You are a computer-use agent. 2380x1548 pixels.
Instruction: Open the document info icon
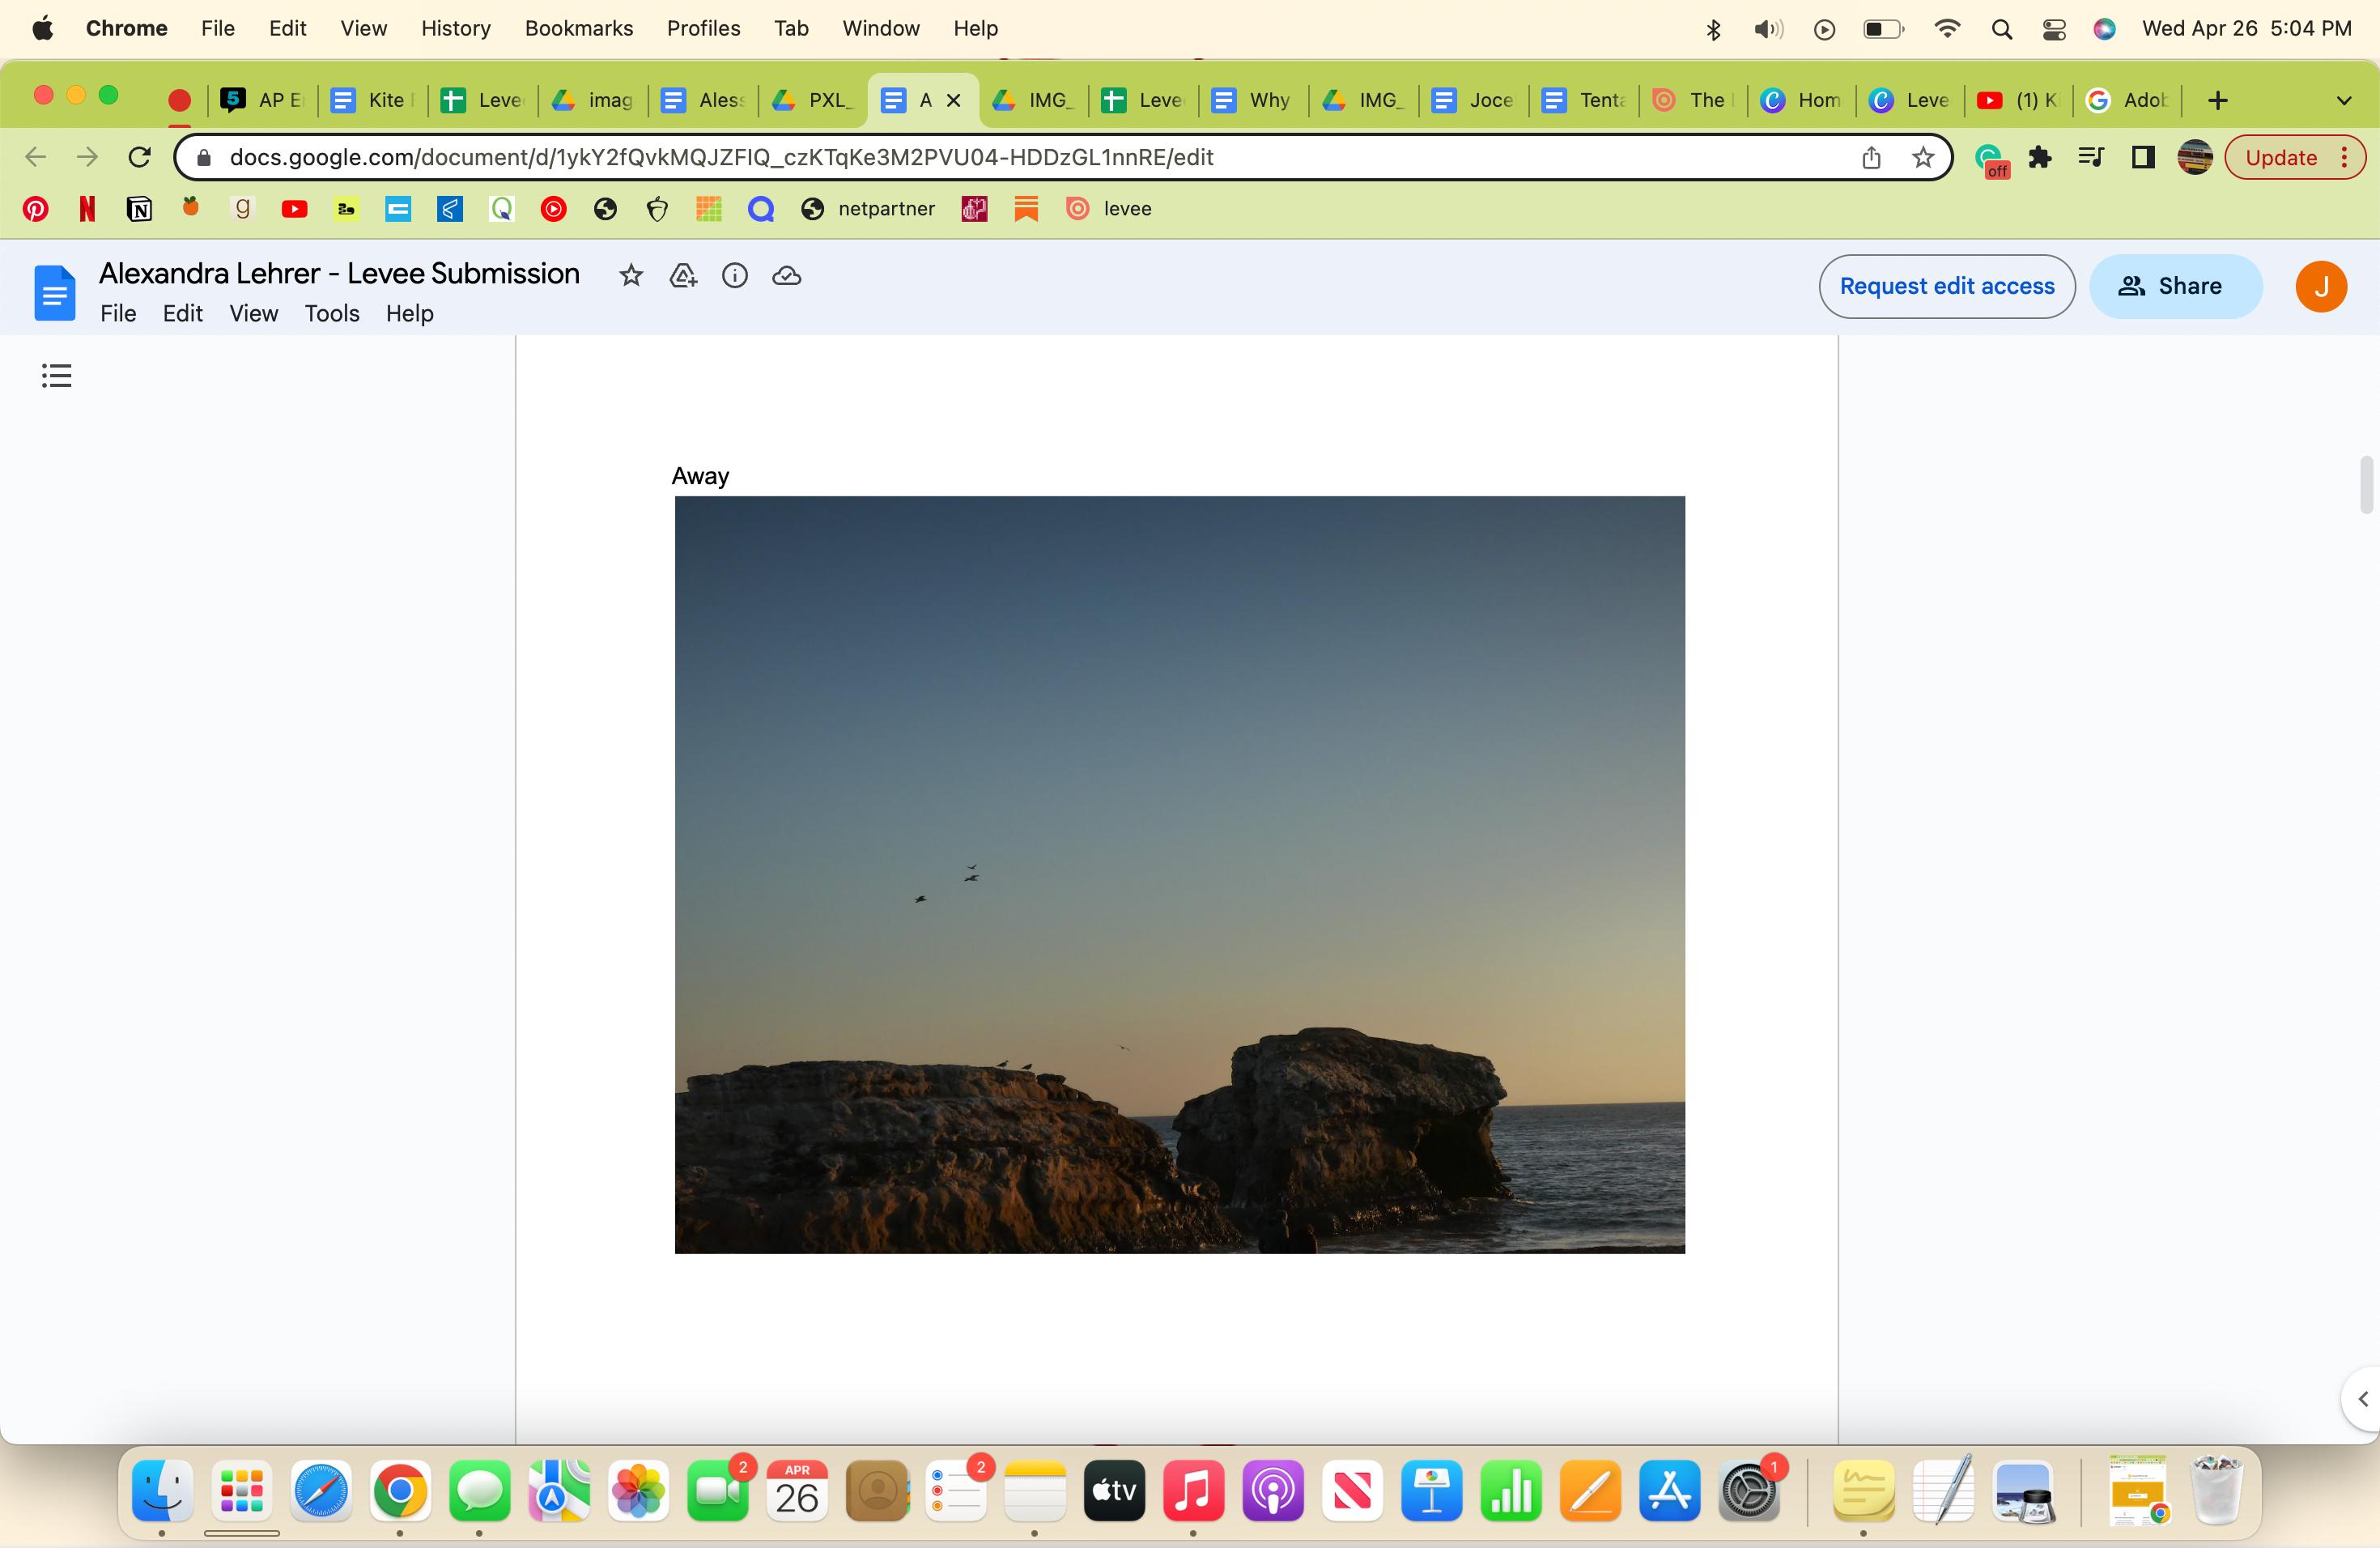point(735,276)
